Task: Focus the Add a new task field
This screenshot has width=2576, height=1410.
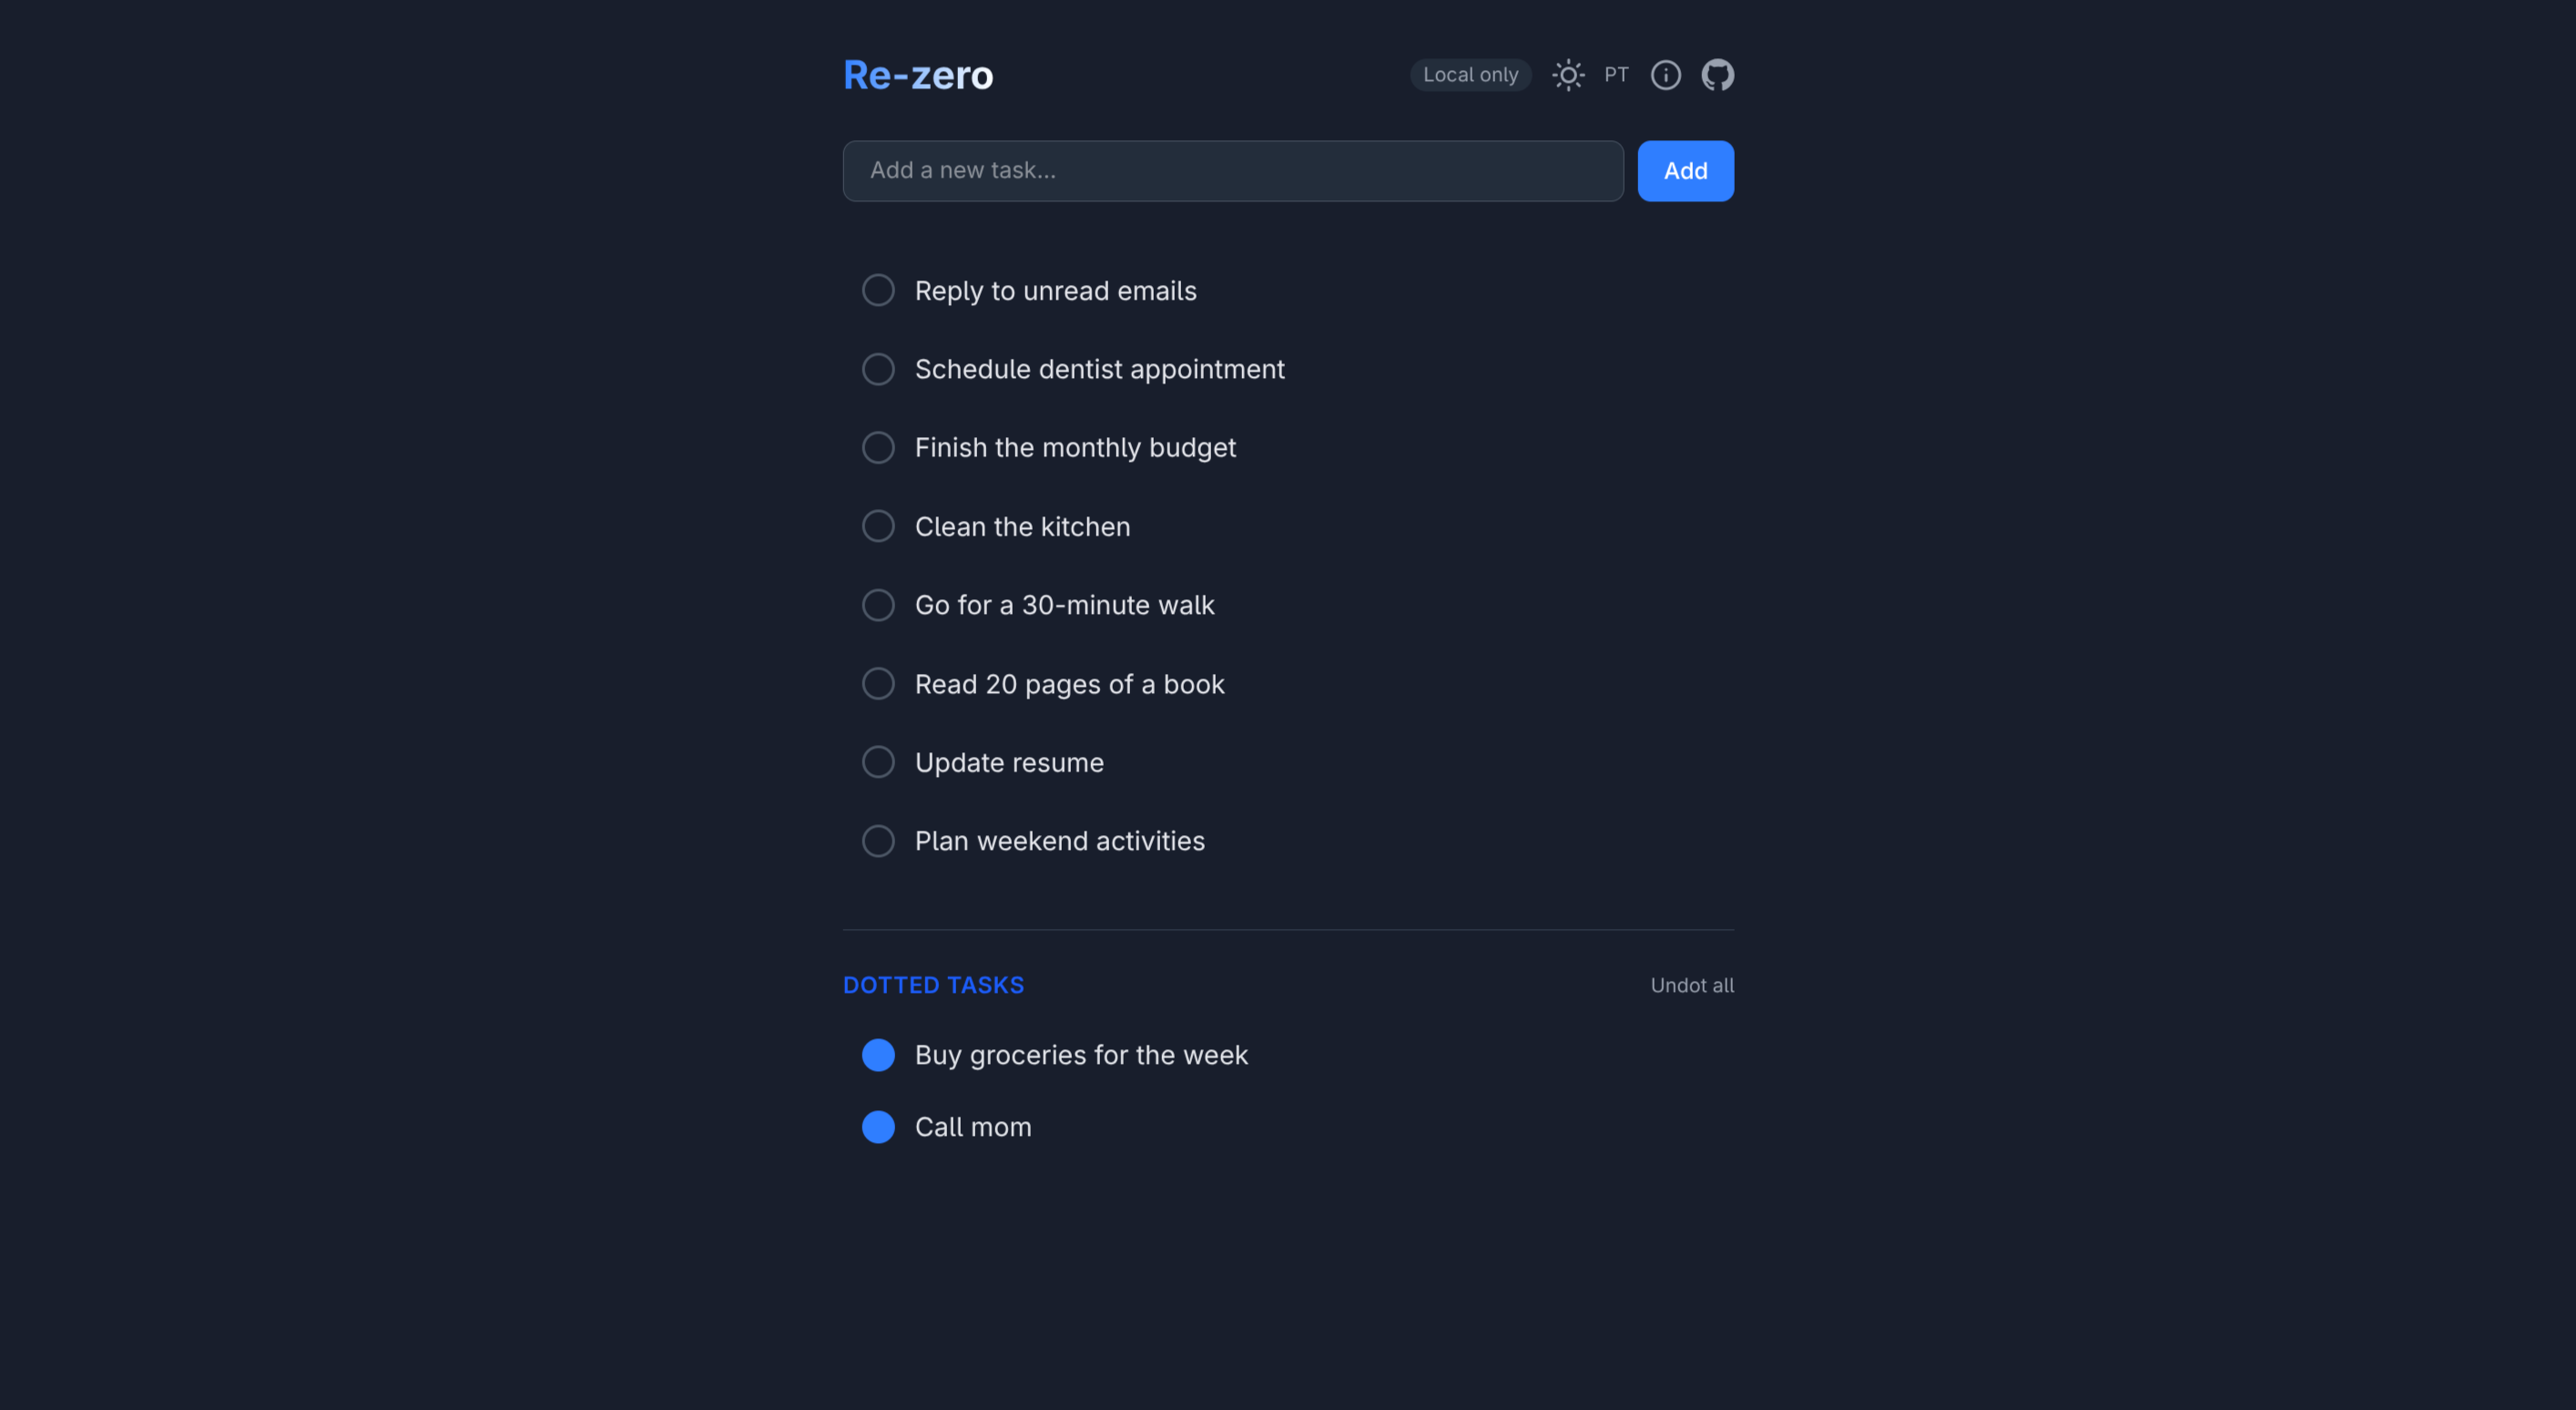Action: [1232, 171]
